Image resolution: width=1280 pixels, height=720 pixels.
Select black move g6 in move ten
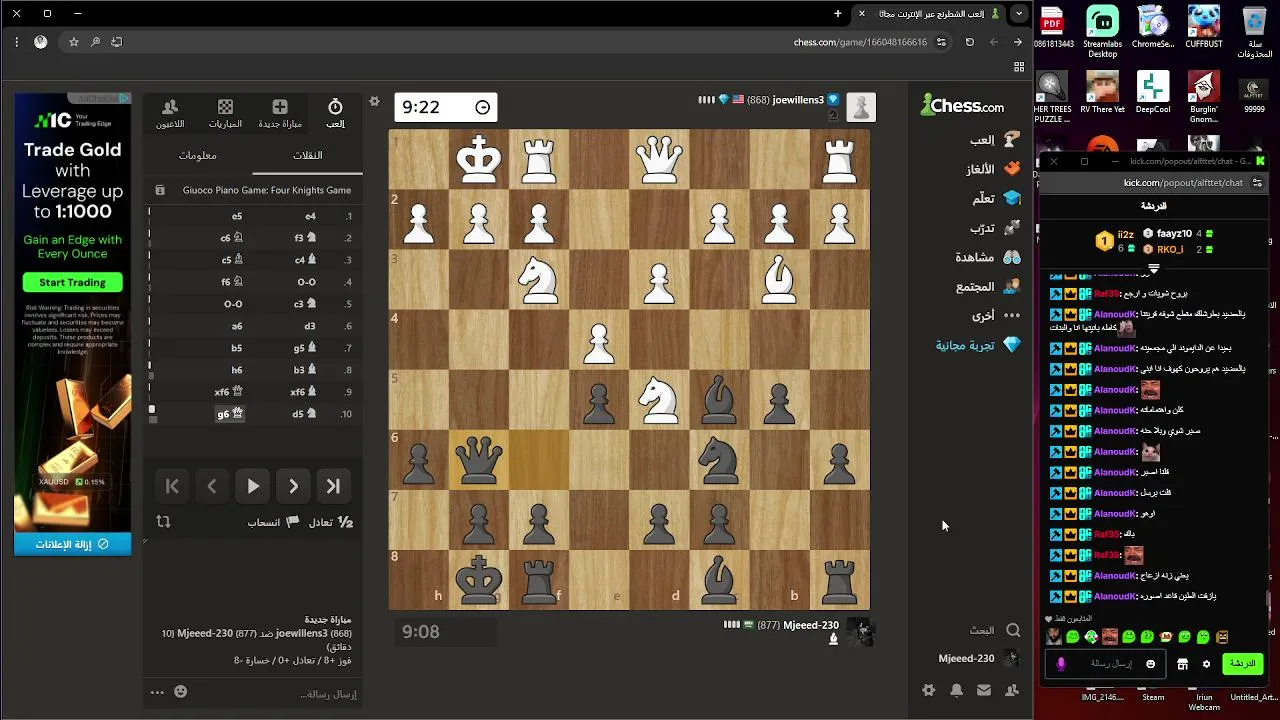point(230,414)
